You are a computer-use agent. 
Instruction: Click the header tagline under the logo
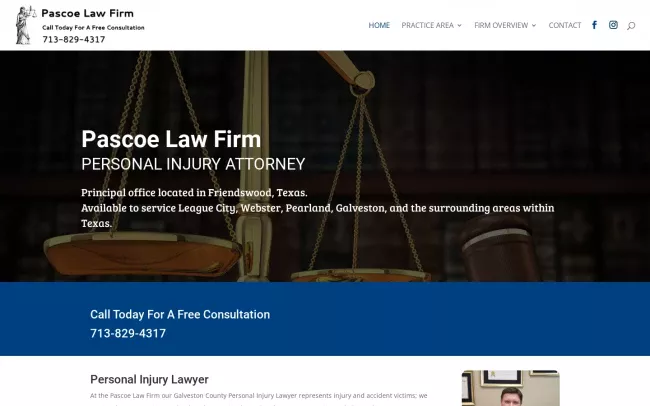(93, 28)
